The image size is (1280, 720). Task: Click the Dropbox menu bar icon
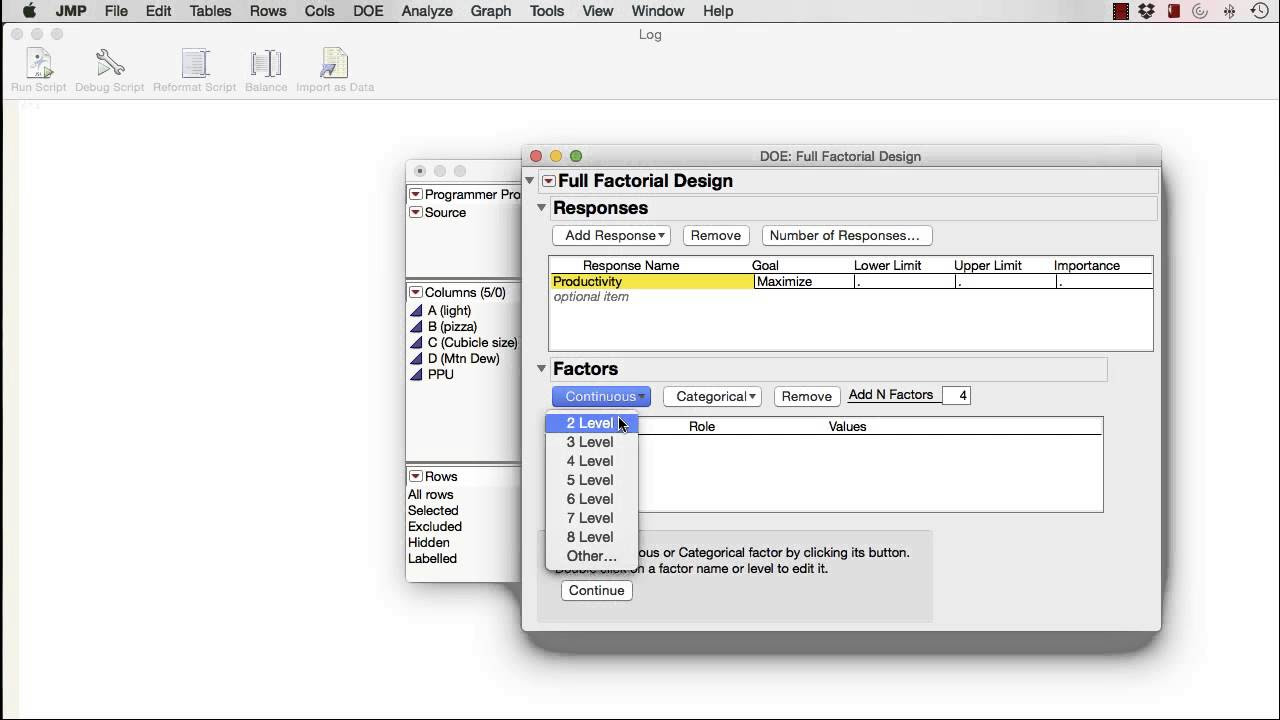[x=1147, y=11]
